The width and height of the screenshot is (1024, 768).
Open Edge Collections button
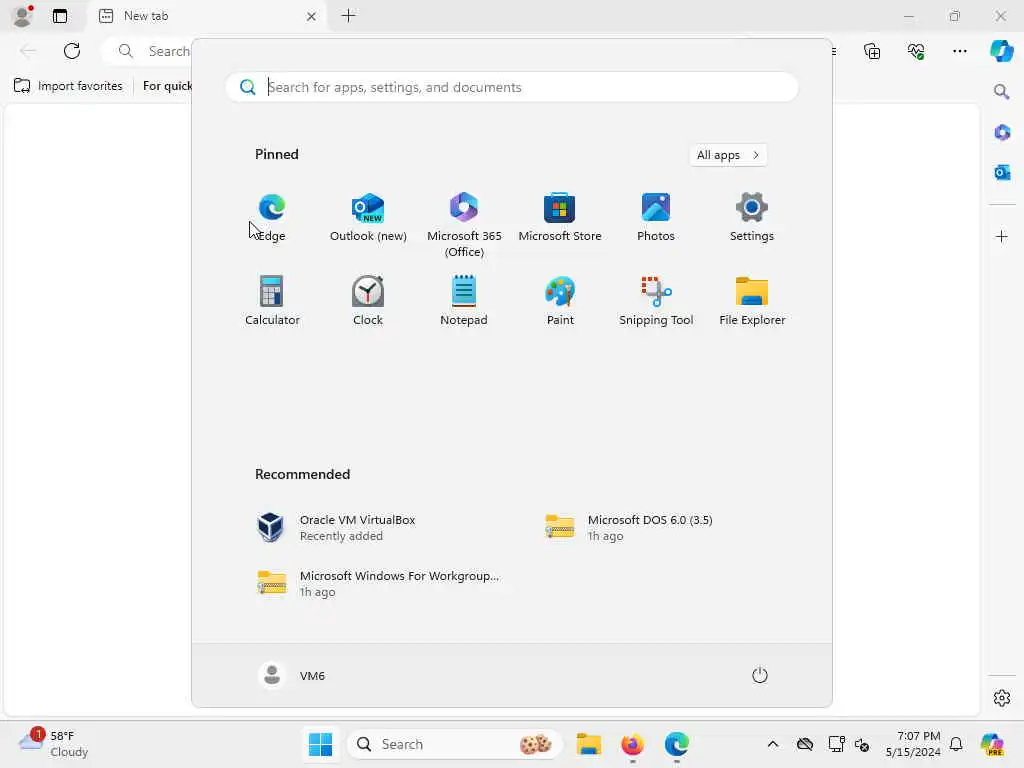(872, 51)
